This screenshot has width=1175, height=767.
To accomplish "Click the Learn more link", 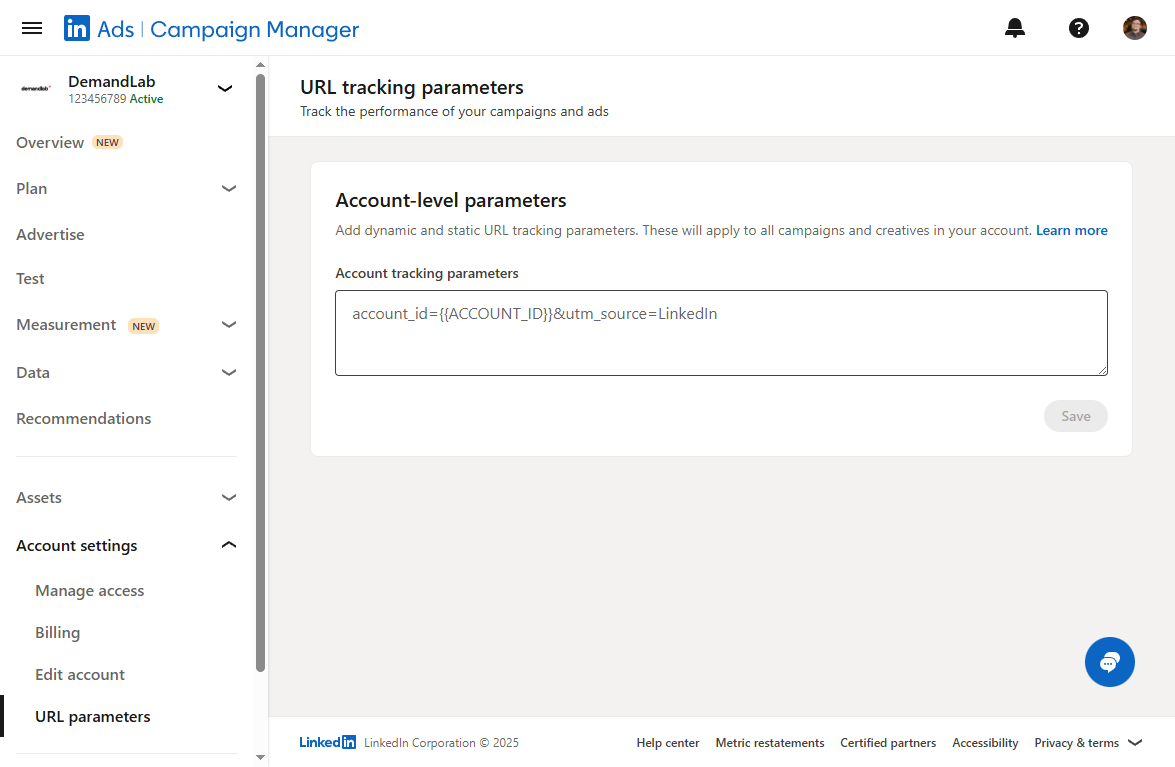I will click(x=1071, y=231).
